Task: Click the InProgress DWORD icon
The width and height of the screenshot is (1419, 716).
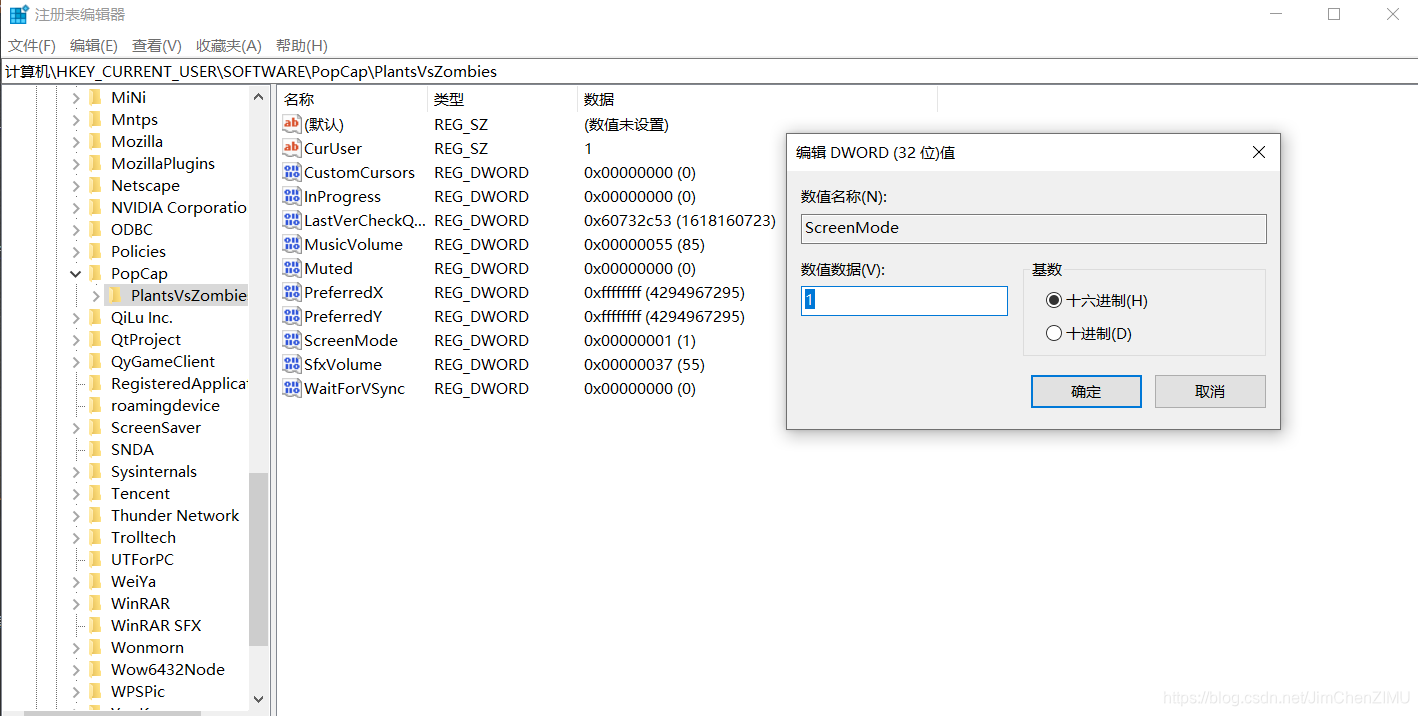Action: (292, 196)
